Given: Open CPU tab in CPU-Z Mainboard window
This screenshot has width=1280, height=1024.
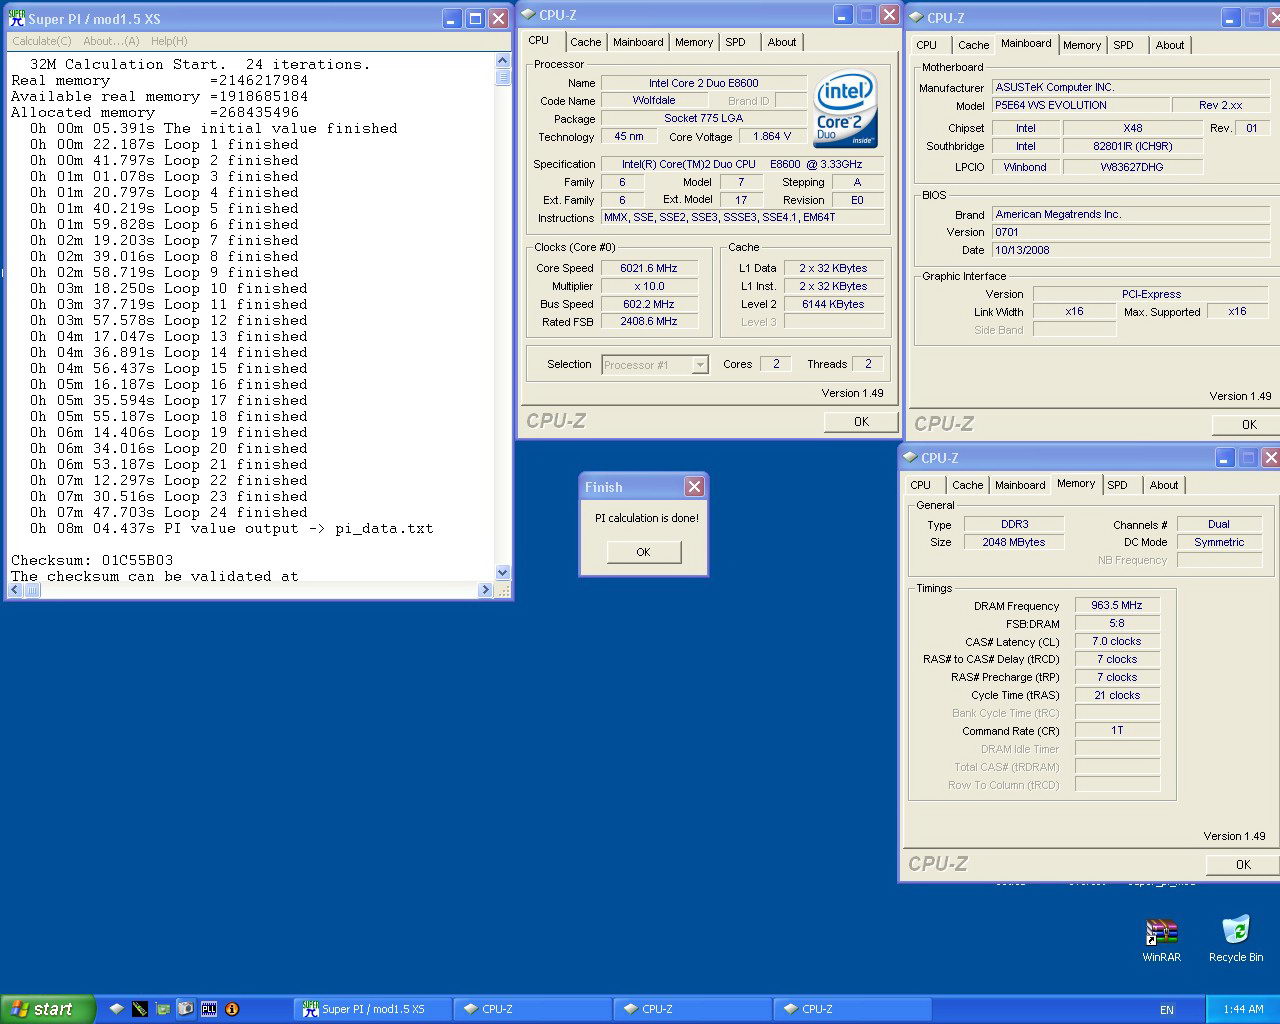Looking at the screenshot, I should coord(927,45).
